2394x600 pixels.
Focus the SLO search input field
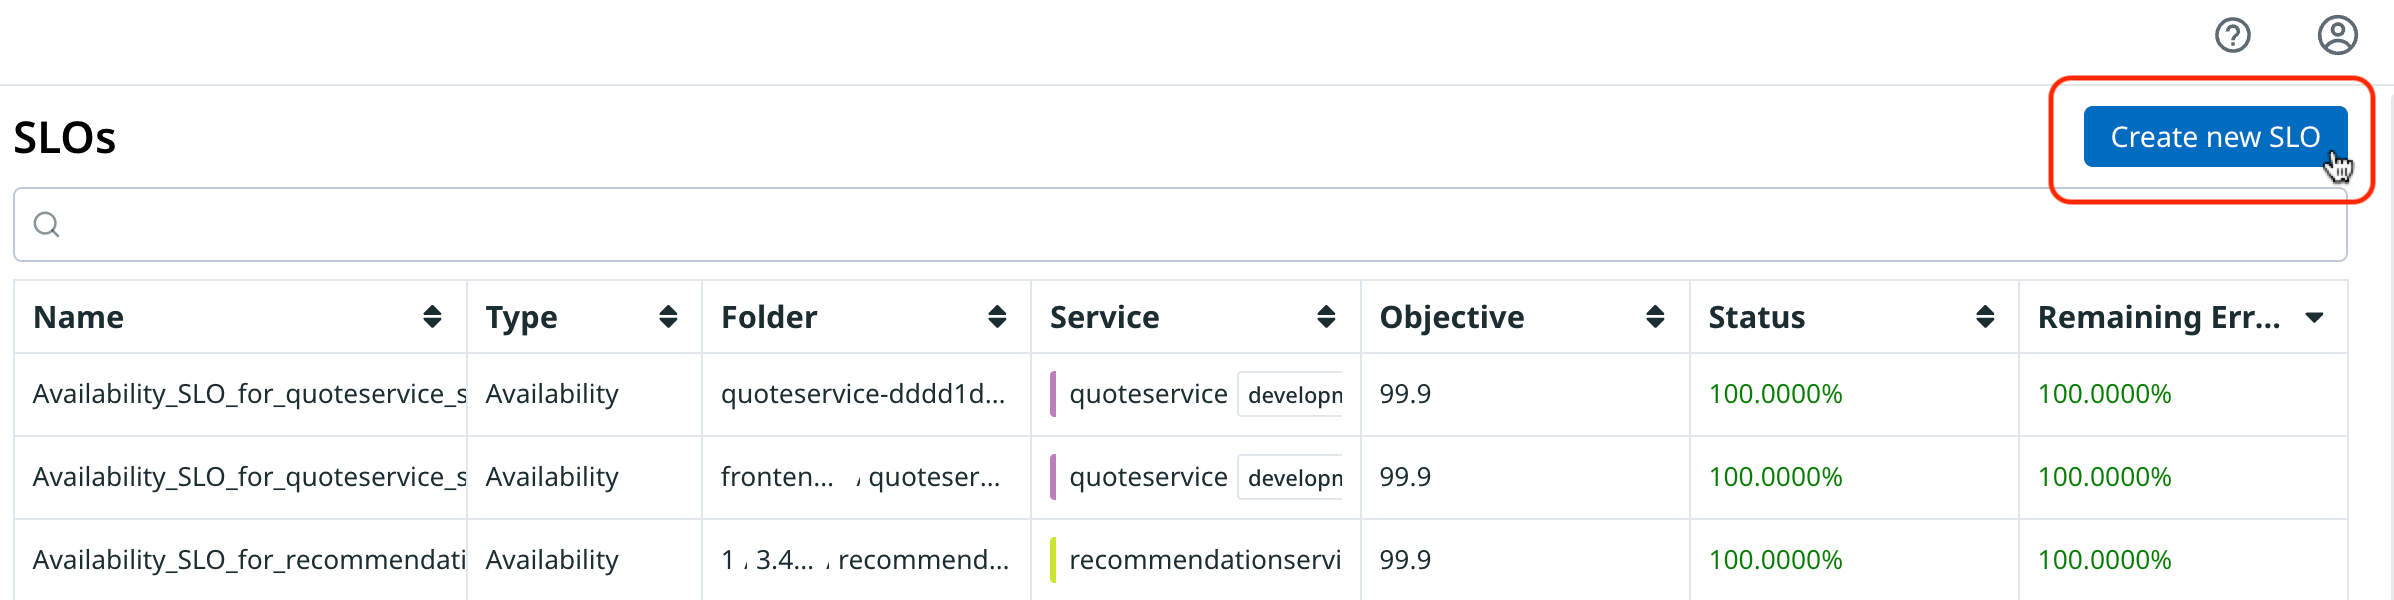[1180, 224]
